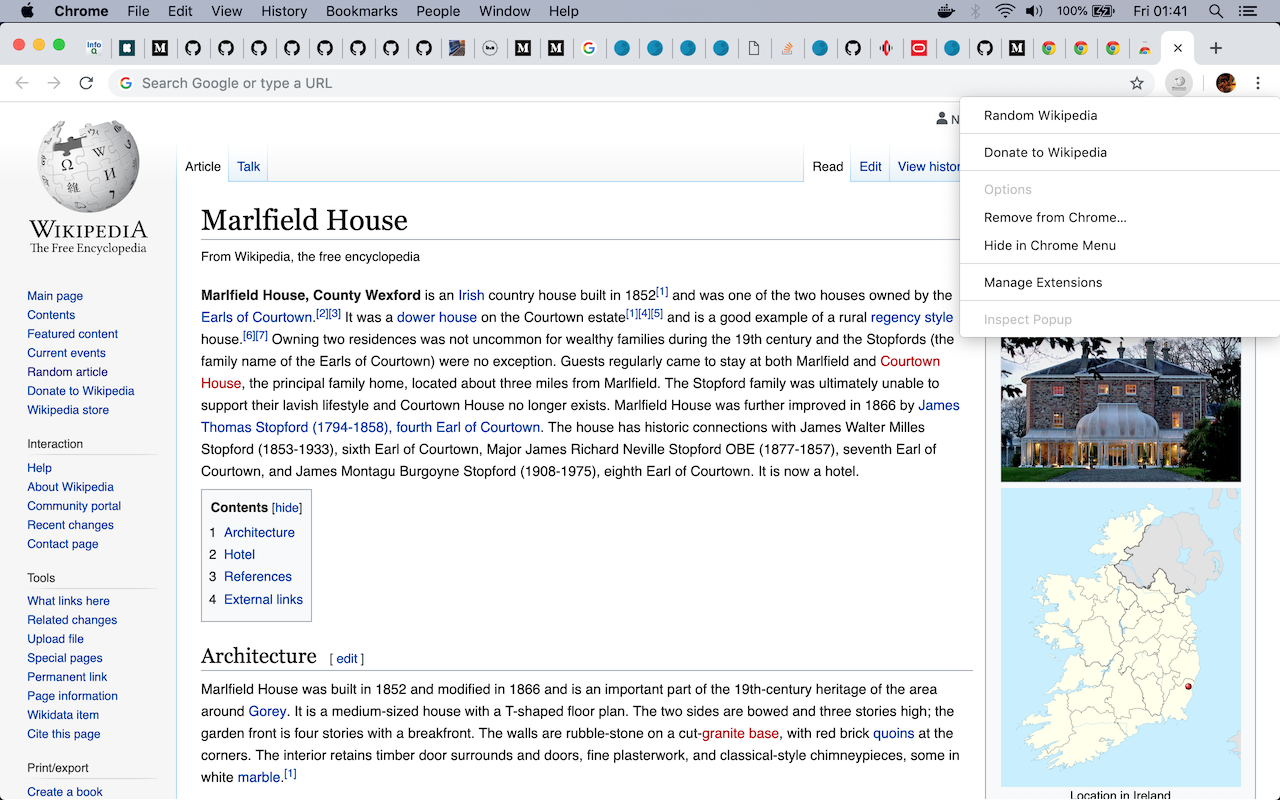Reload the page with the refresh icon
The height and width of the screenshot is (800, 1280).
click(x=86, y=83)
